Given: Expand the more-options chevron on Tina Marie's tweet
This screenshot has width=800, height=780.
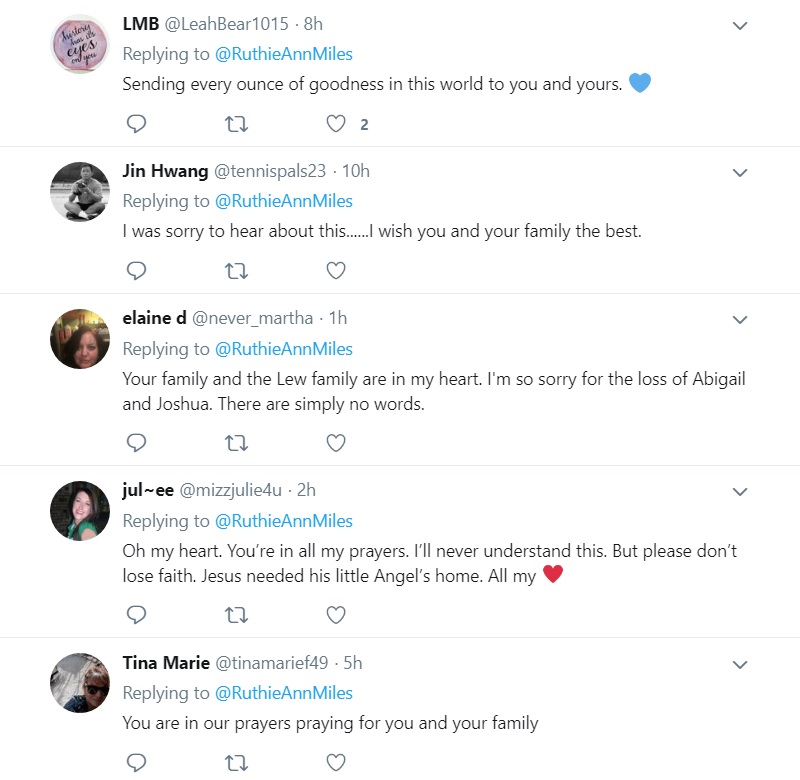Looking at the screenshot, I should (740, 665).
